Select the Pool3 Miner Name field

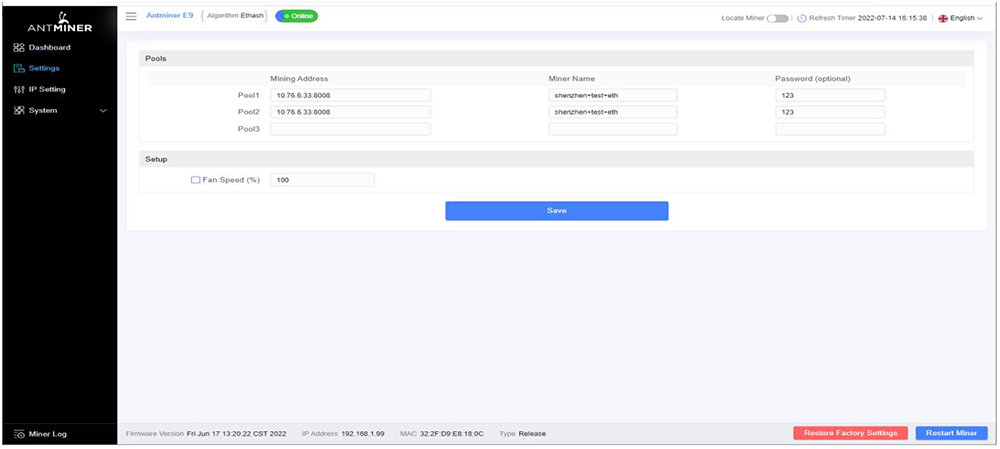612,129
